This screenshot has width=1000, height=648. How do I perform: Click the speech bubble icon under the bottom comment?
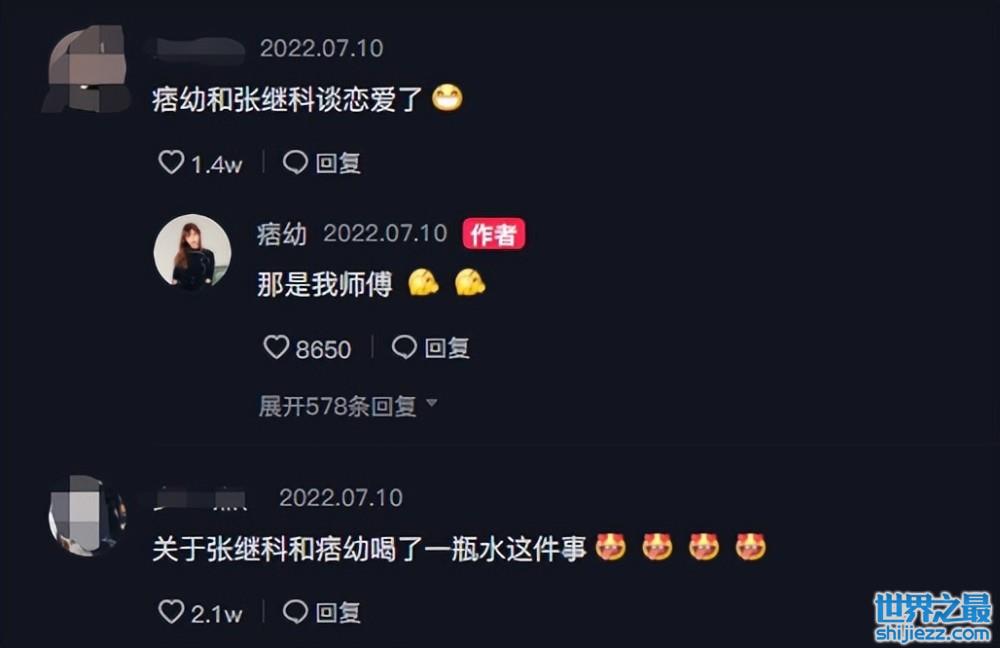tap(295, 612)
